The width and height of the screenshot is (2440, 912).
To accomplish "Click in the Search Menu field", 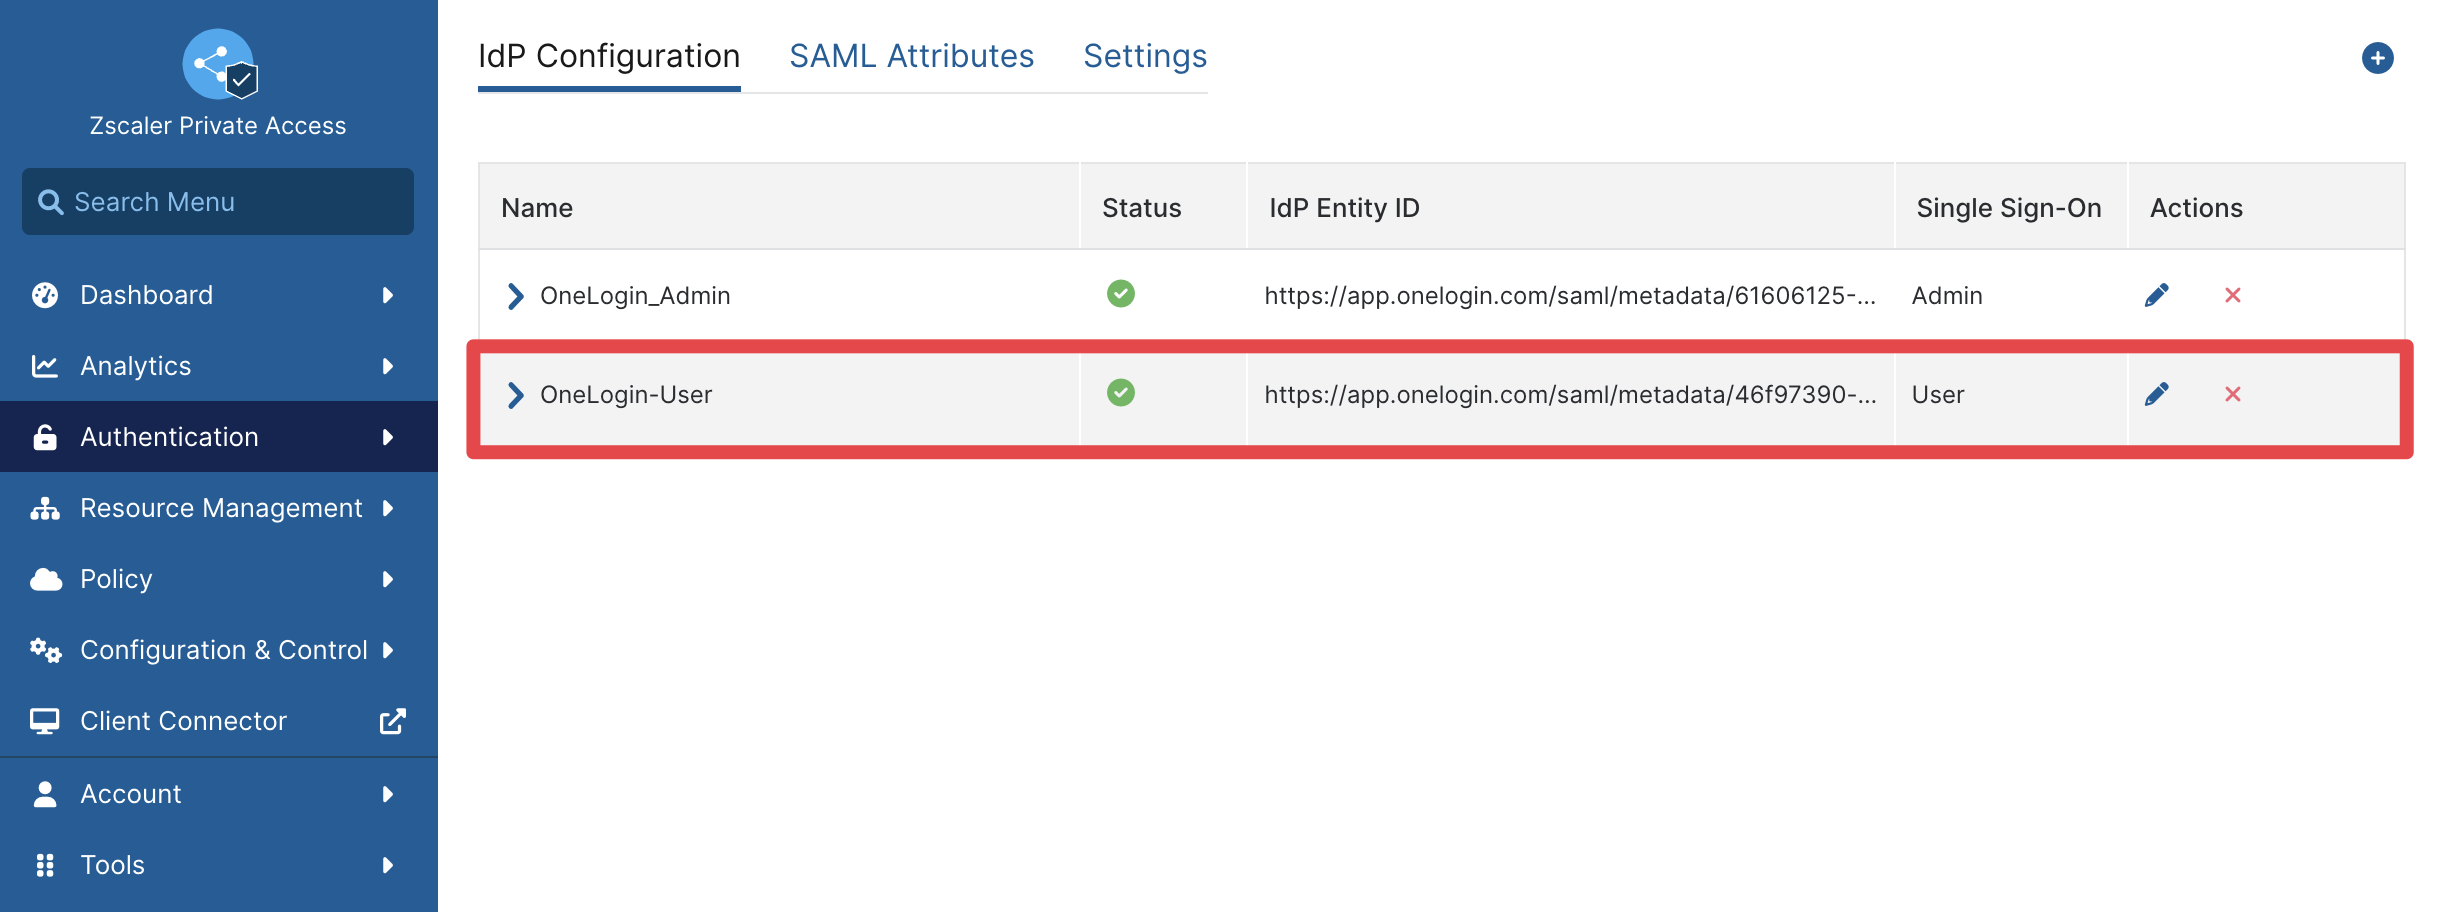I will [218, 202].
